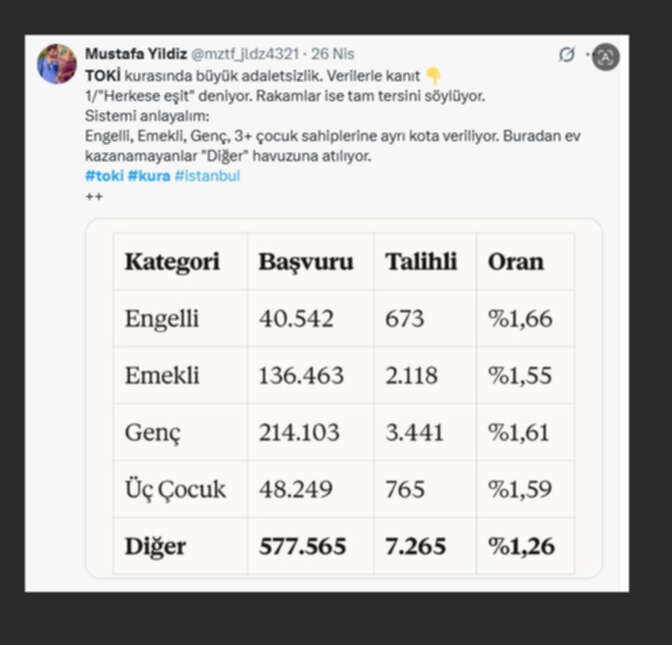Viewport: 672px width, 645px height.
Task: Select the Diğer row label
Action: tap(156, 546)
